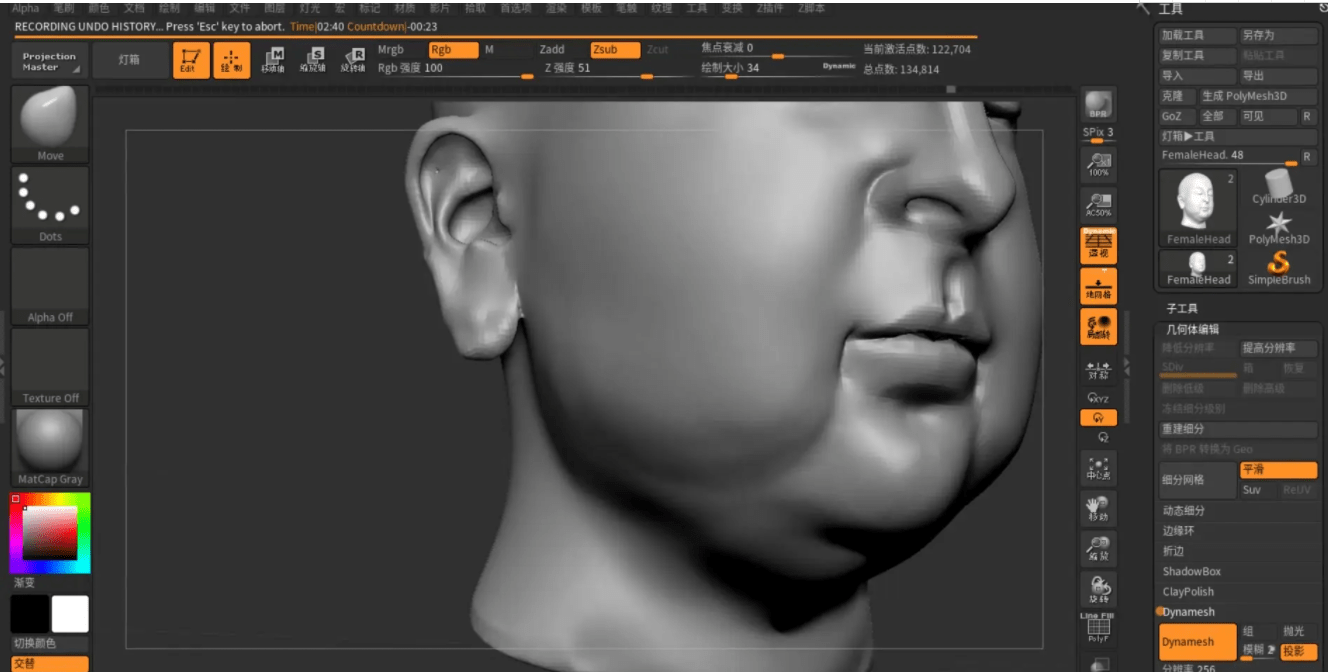Screen dimensions: 1328x672
Task: Enable Zadd sculpting mode
Action: [x=551, y=48]
